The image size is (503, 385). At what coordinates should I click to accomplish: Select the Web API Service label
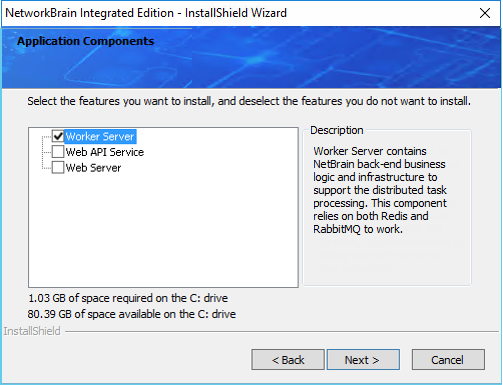click(x=105, y=152)
